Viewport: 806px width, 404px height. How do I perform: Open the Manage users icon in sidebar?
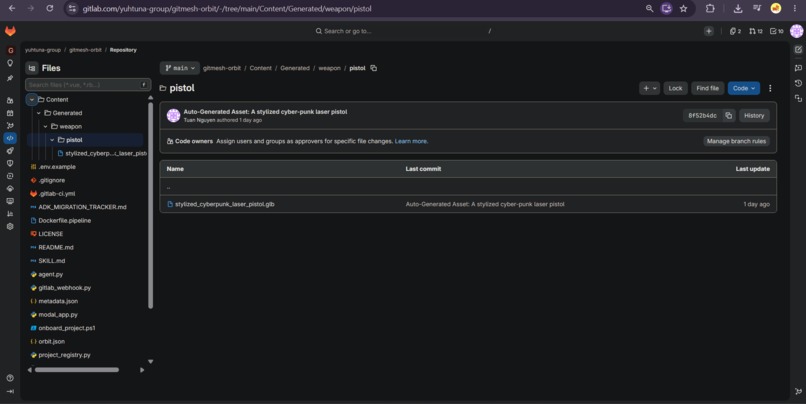10,101
